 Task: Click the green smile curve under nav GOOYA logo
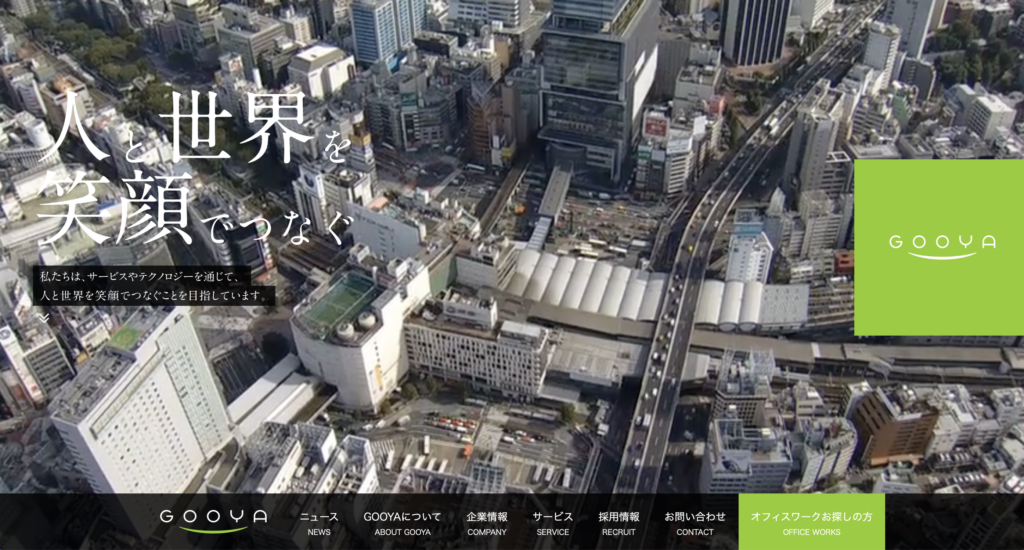click(213, 529)
